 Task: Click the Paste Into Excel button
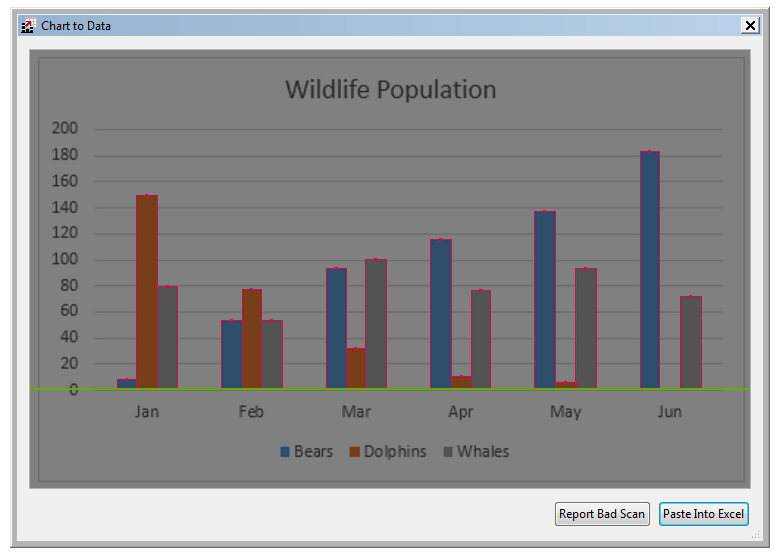coord(704,514)
